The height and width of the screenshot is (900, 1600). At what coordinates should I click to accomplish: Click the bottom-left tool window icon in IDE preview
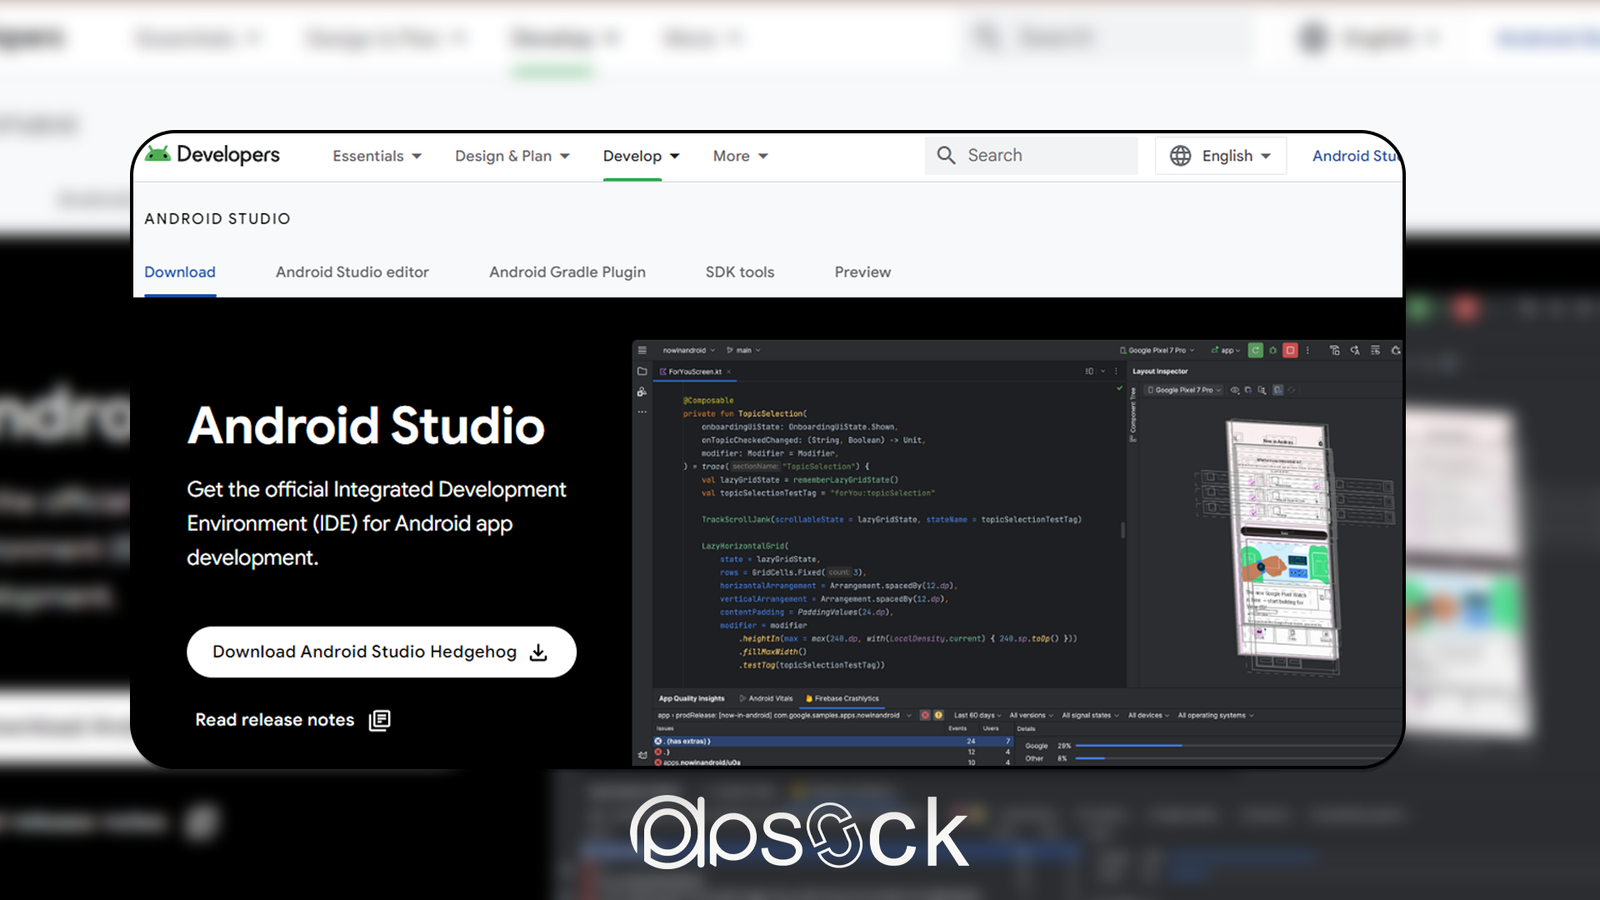point(642,755)
